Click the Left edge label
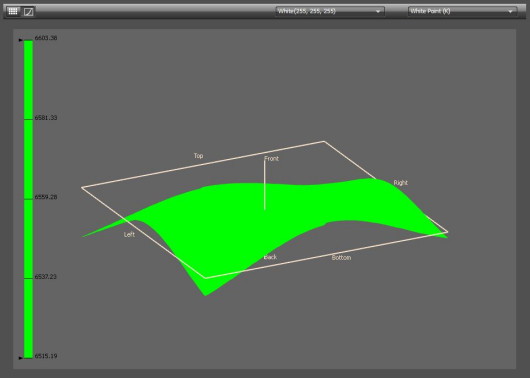This screenshot has width=530, height=378. click(129, 234)
